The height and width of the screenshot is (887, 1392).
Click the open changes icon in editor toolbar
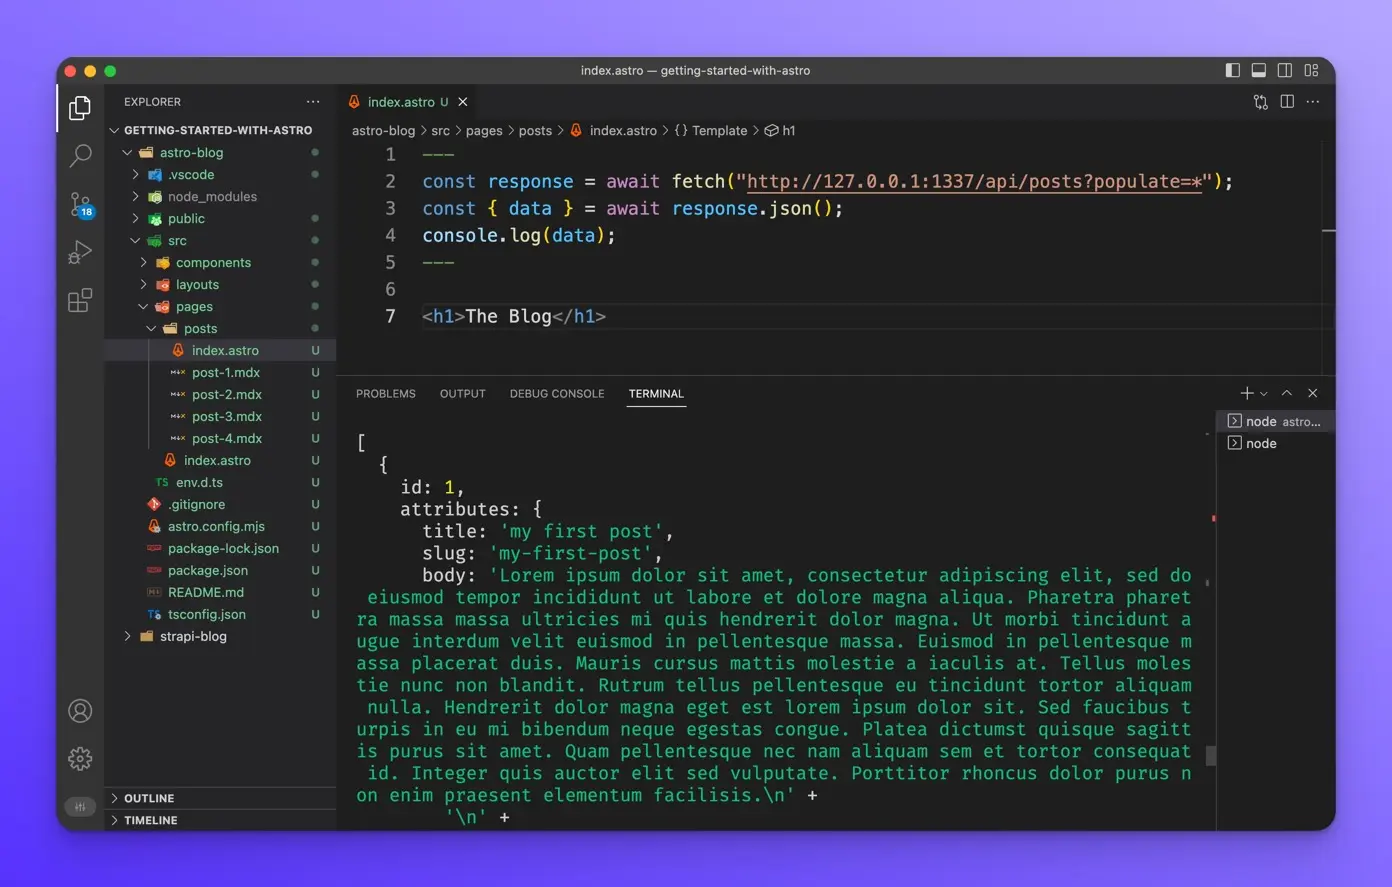pyautogui.click(x=1261, y=102)
